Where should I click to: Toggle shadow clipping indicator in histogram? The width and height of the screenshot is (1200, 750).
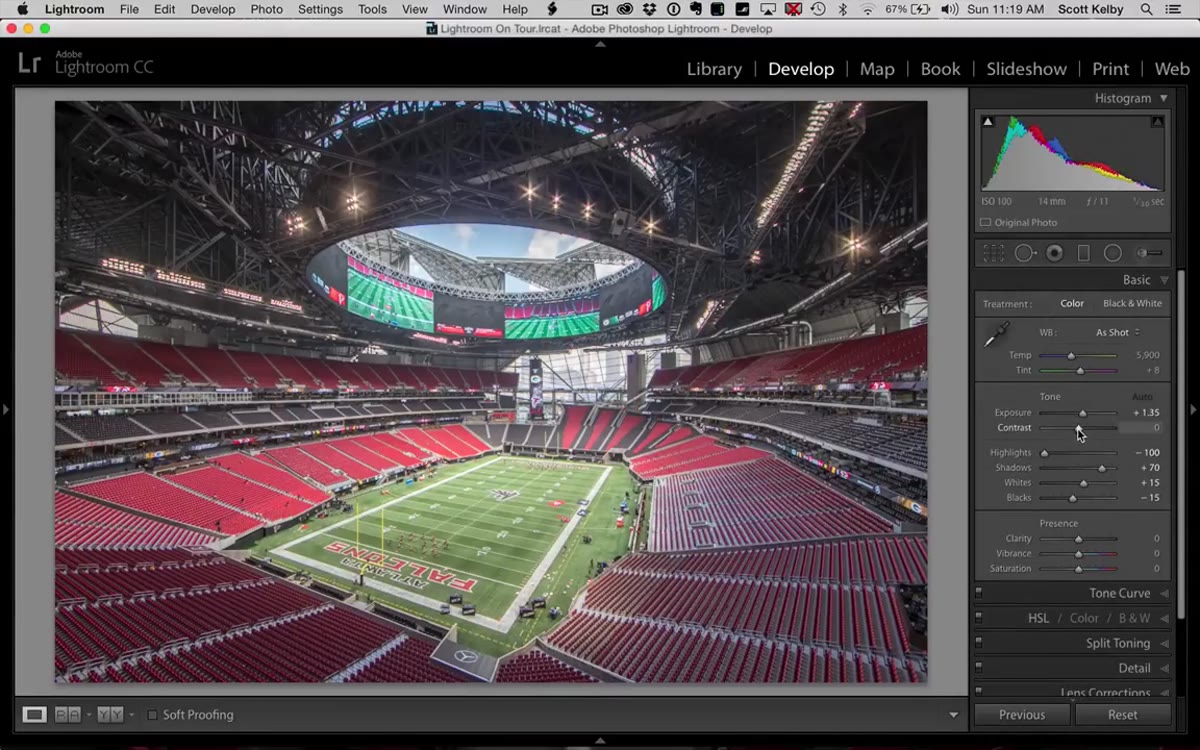988,122
